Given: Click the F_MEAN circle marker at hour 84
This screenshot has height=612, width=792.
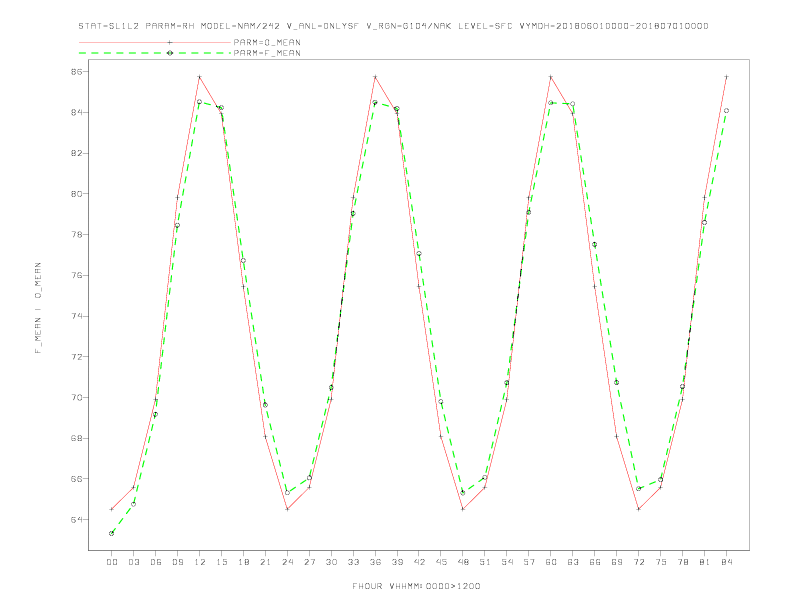Looking at the screenshot, I should click(726, 111).
